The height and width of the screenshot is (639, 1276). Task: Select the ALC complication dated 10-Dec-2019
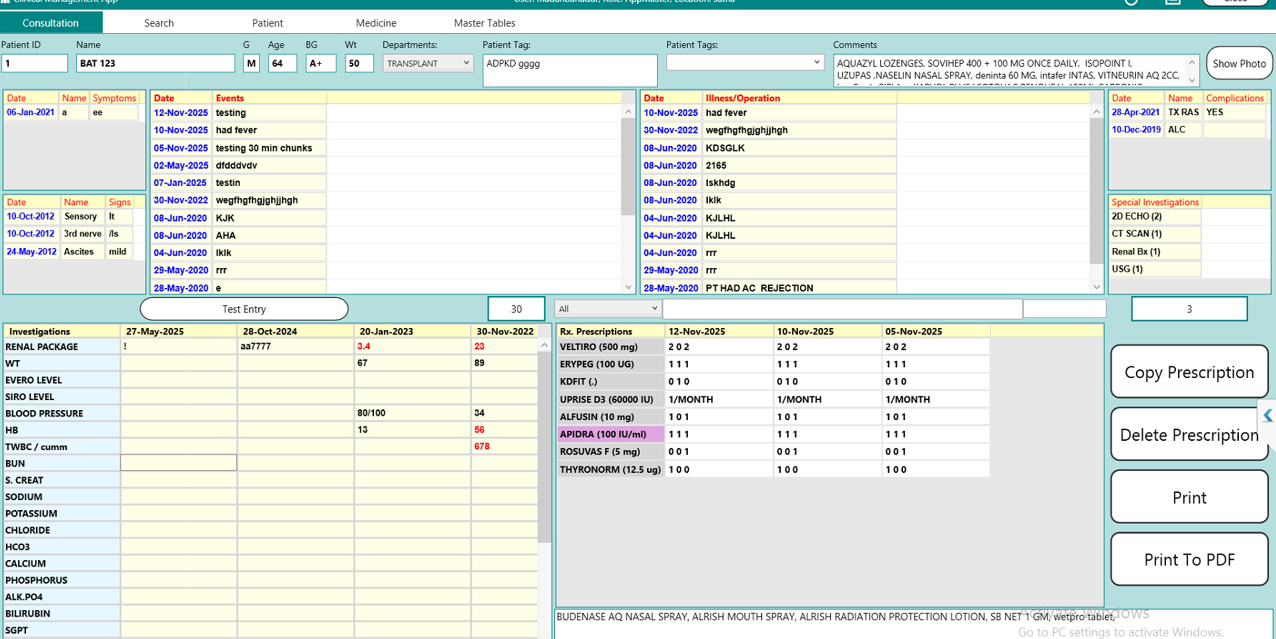tap(1189, 130)
